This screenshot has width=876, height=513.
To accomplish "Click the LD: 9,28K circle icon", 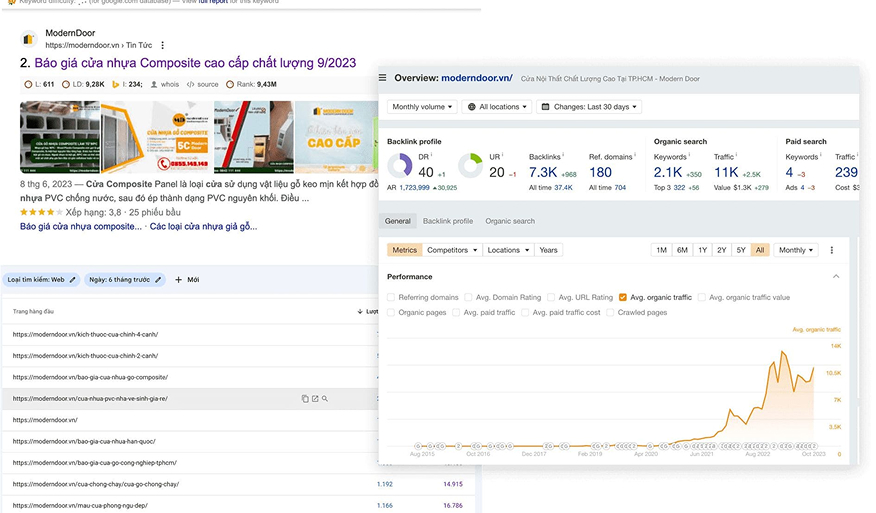I will coord(66,84).
